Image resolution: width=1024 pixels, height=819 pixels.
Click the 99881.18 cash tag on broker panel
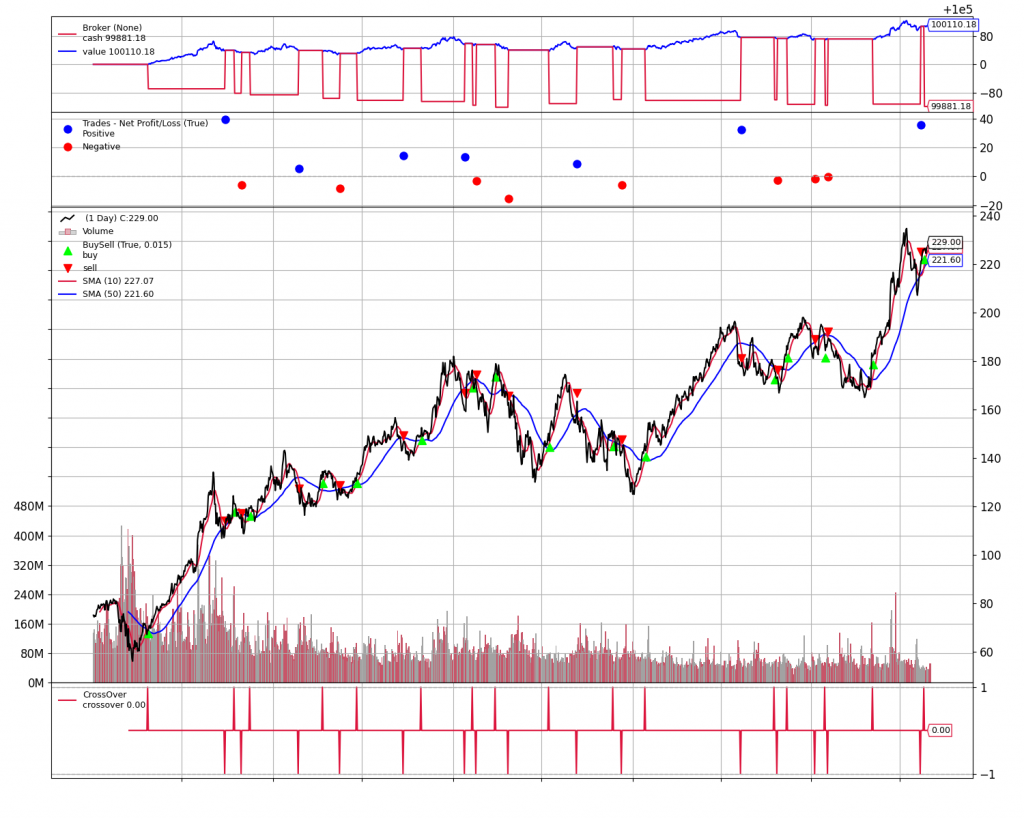tap(950, 106)
